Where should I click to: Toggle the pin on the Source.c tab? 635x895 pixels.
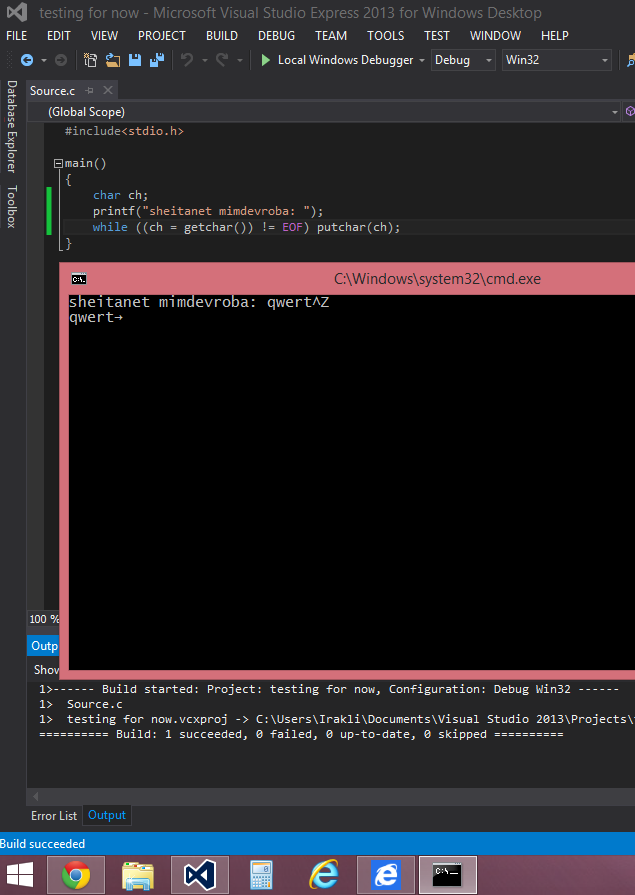tap(89, 91)
